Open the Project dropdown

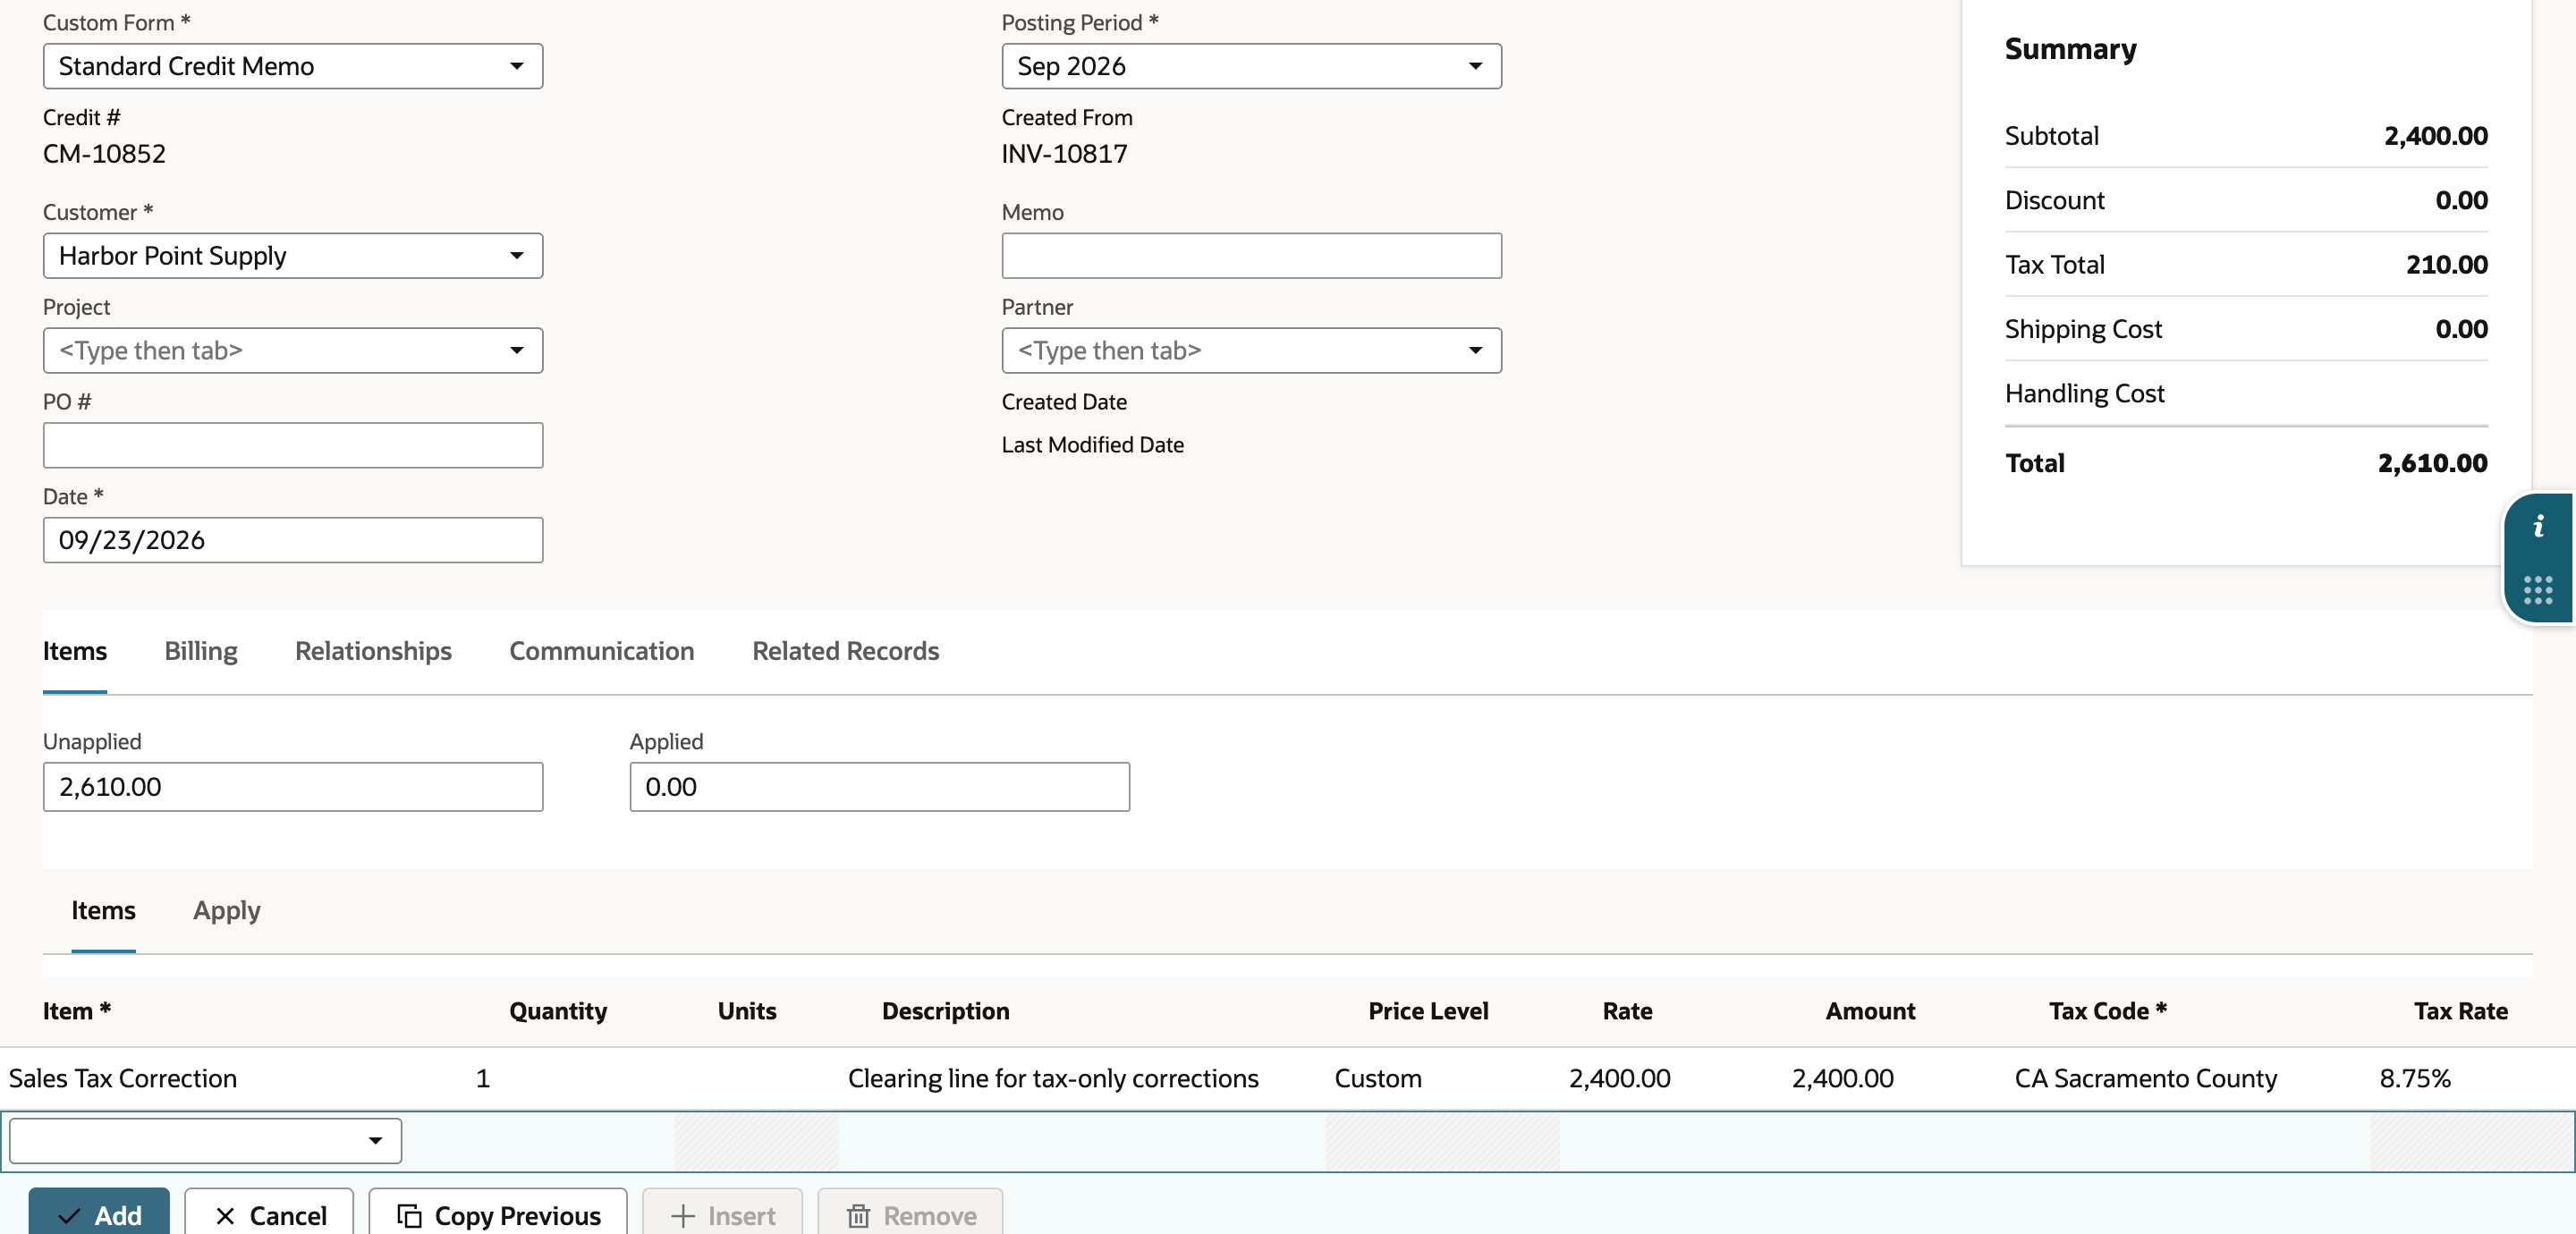tap(293, 351)
